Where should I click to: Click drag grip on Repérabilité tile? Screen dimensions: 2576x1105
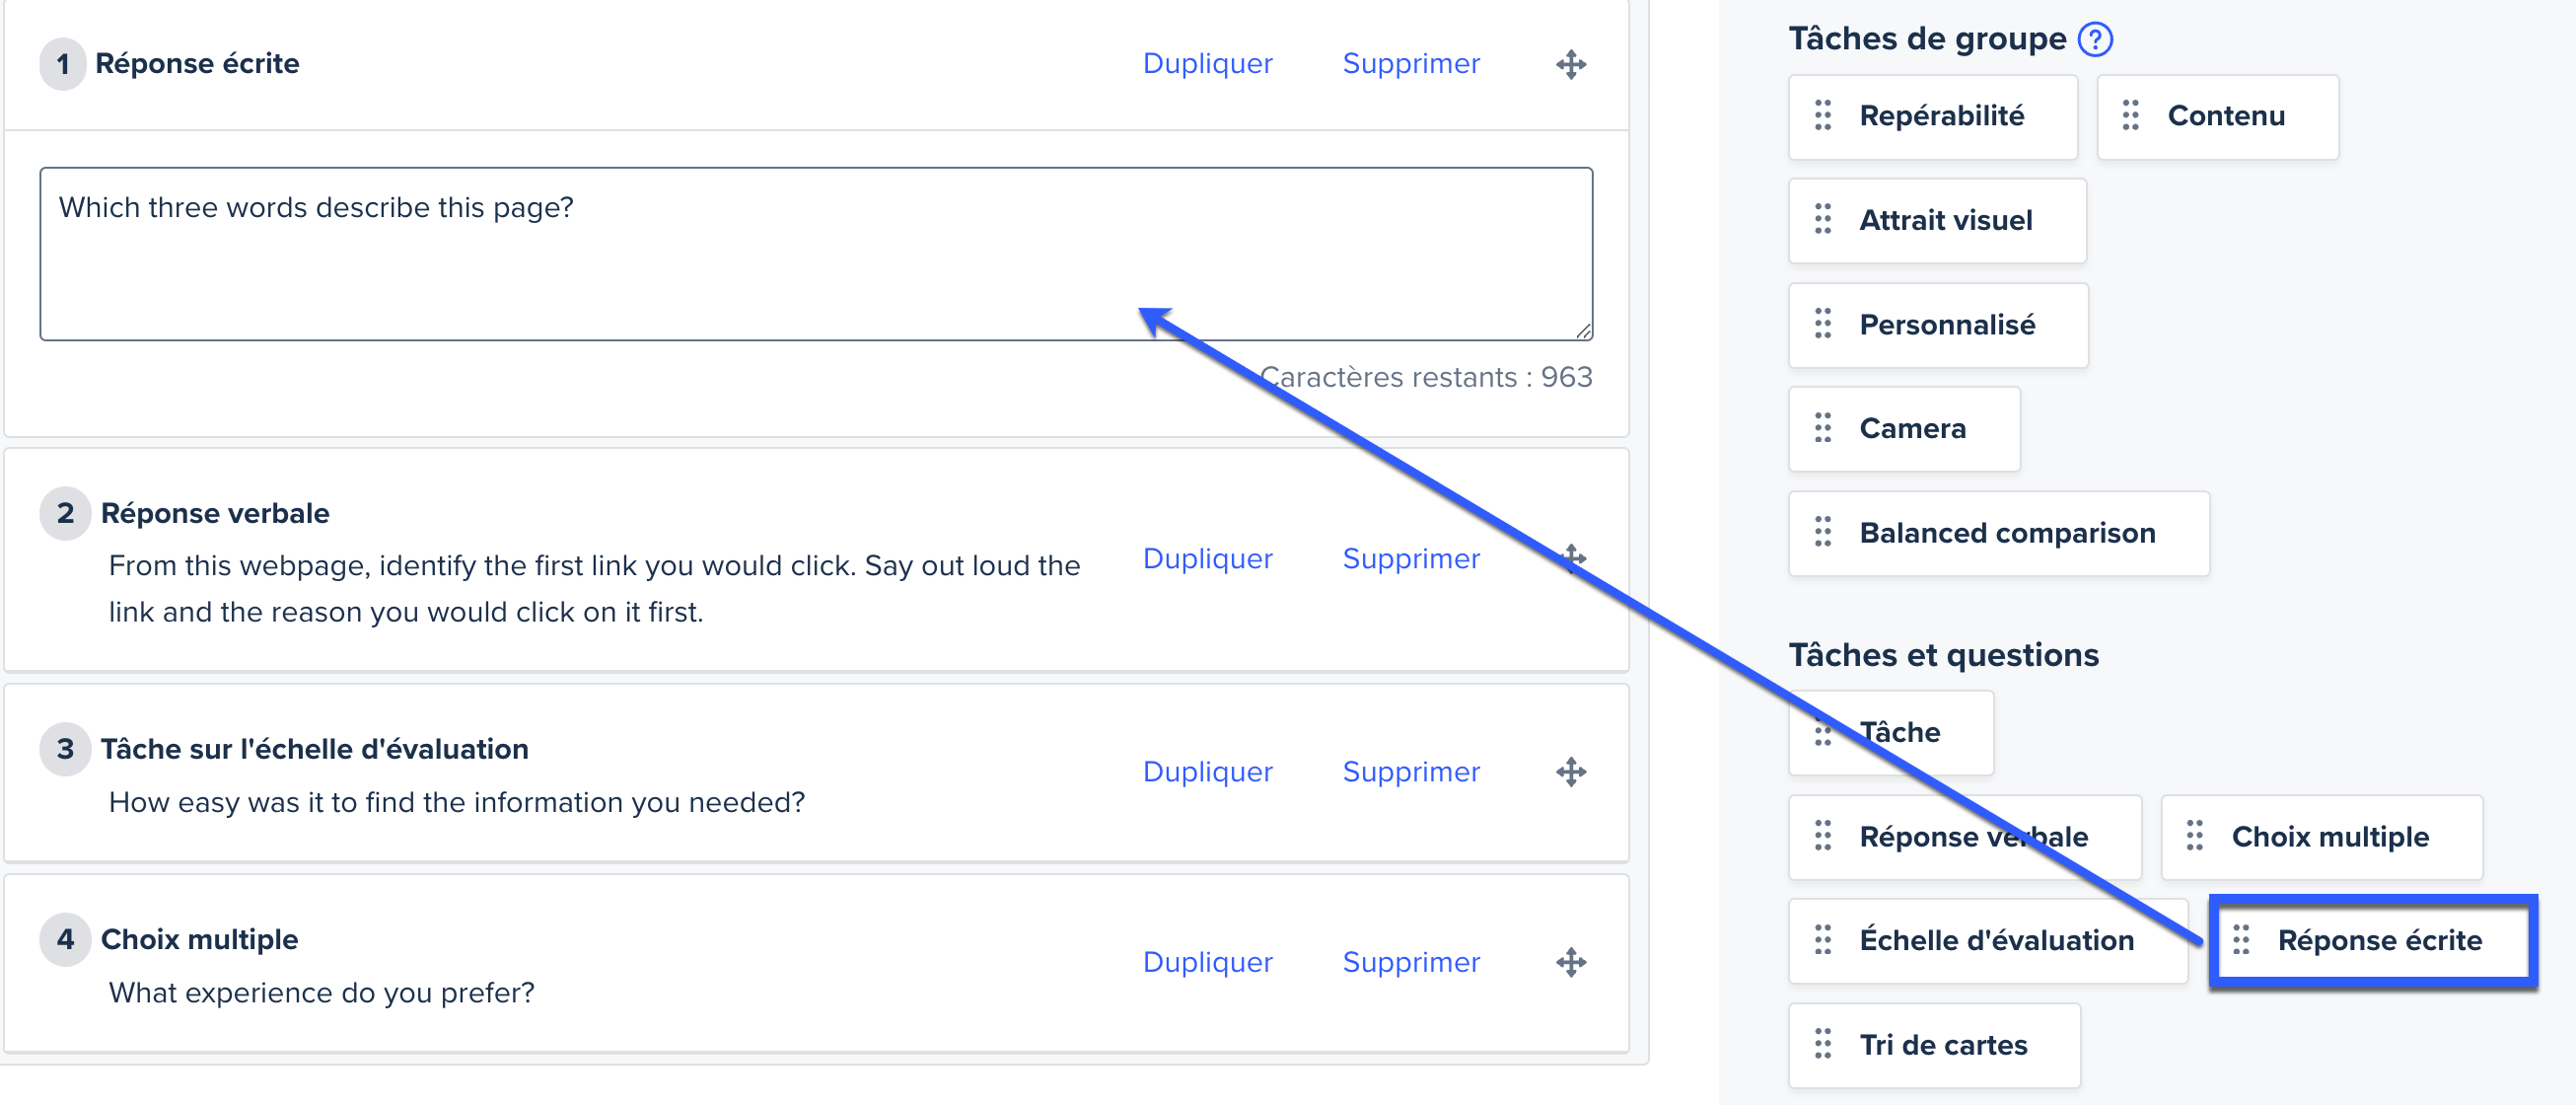[x=1822, y=116]
